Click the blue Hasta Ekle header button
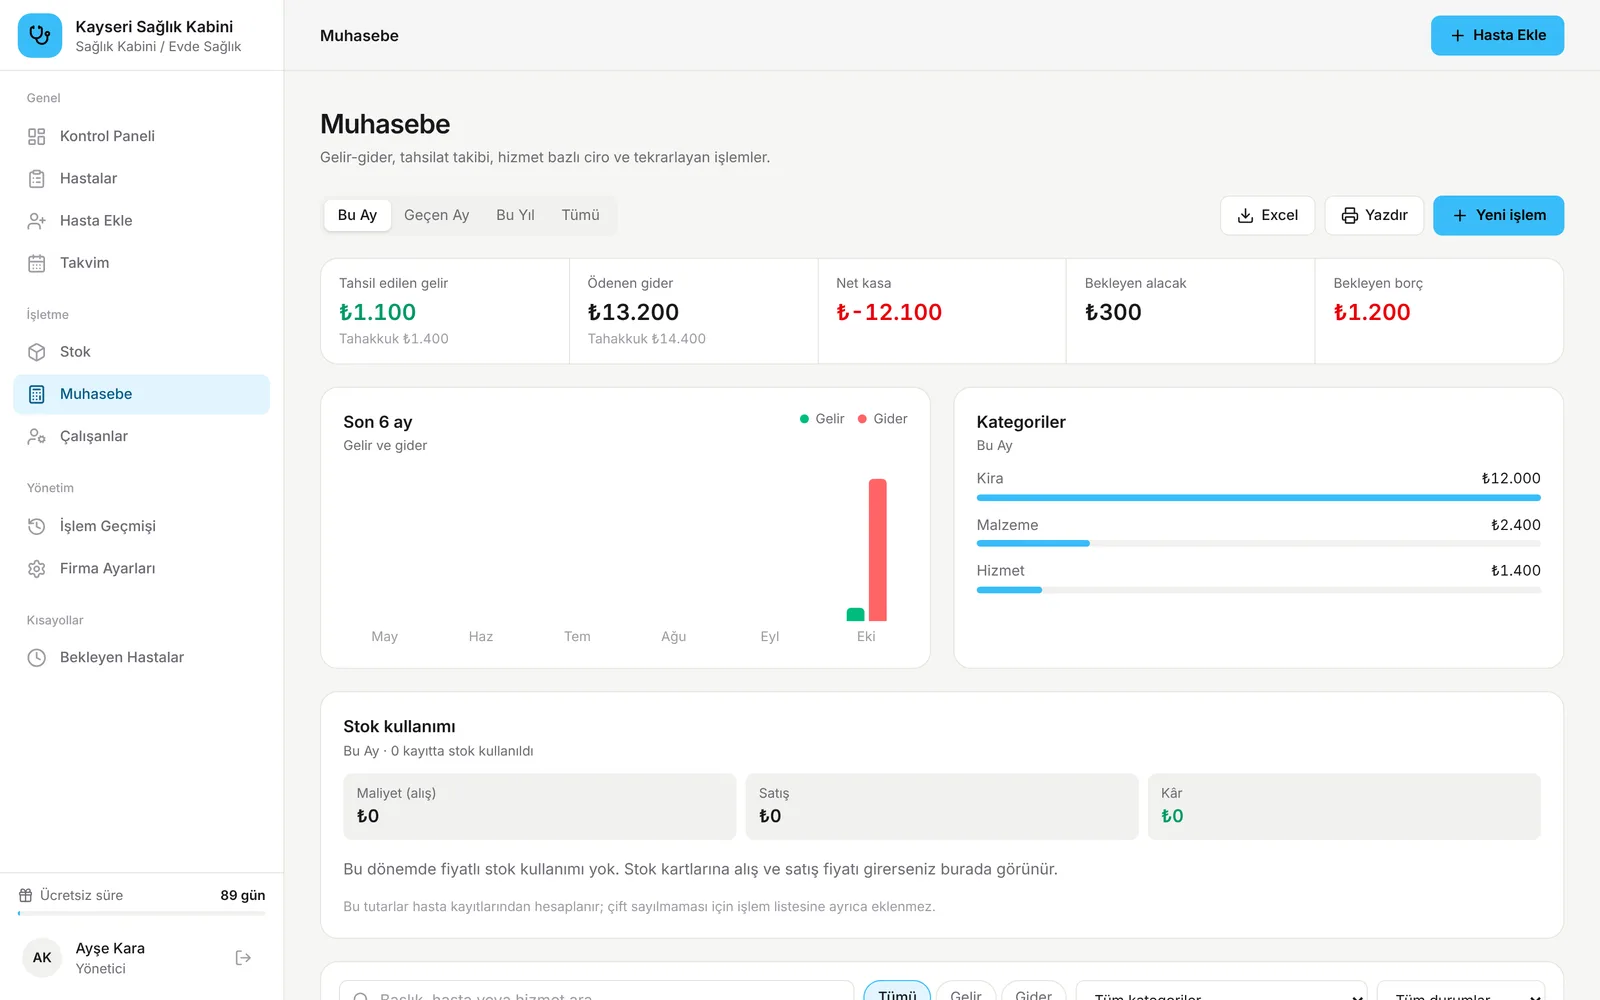Image resolution: width=1600 pixels, height=1000 pixels. [x=1497, y=36]
